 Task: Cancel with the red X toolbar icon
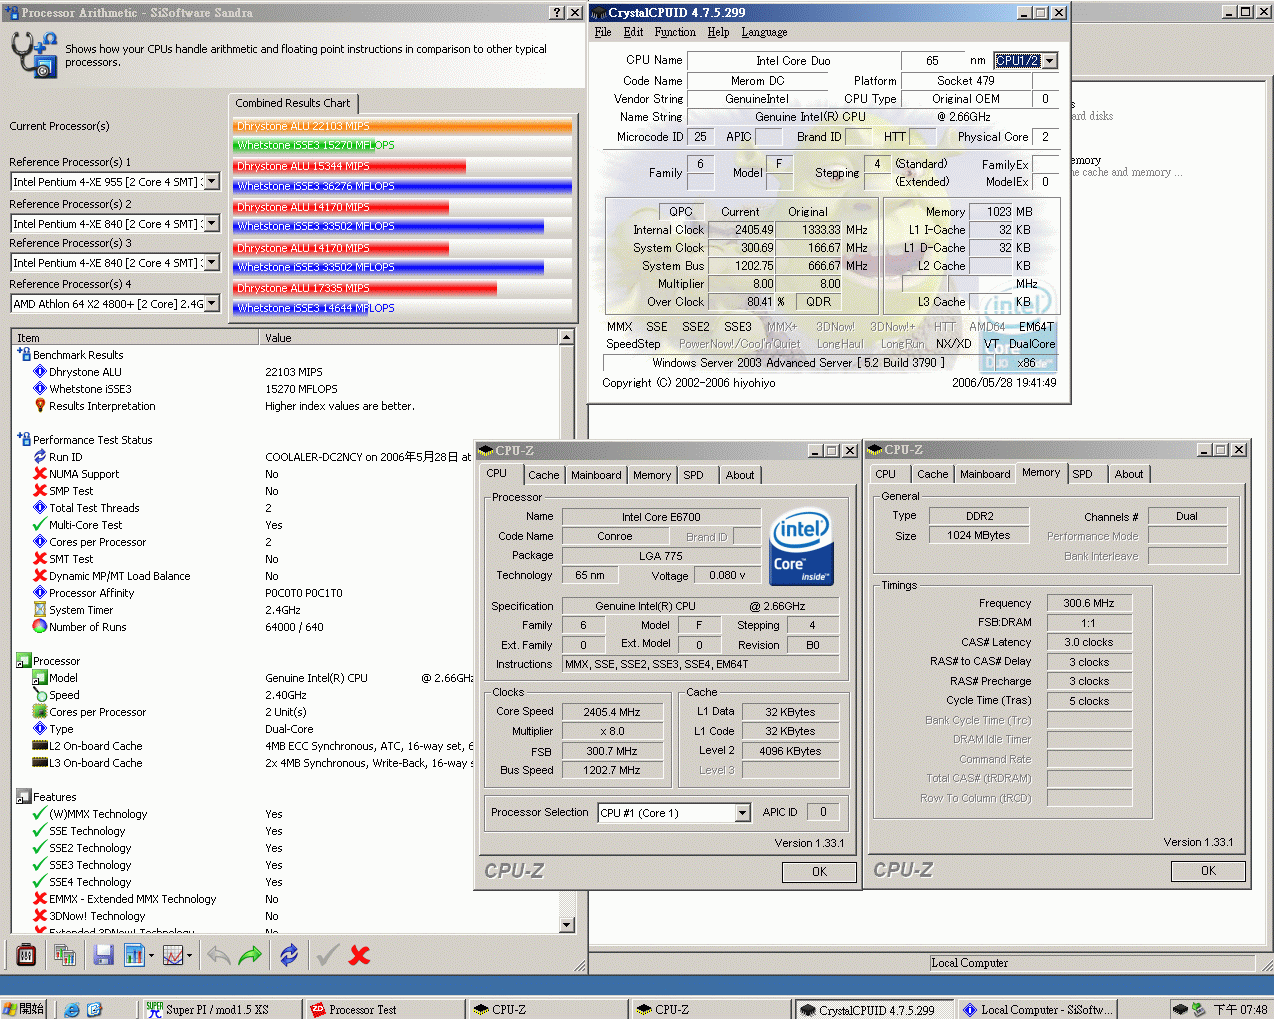tap(360, 955)
